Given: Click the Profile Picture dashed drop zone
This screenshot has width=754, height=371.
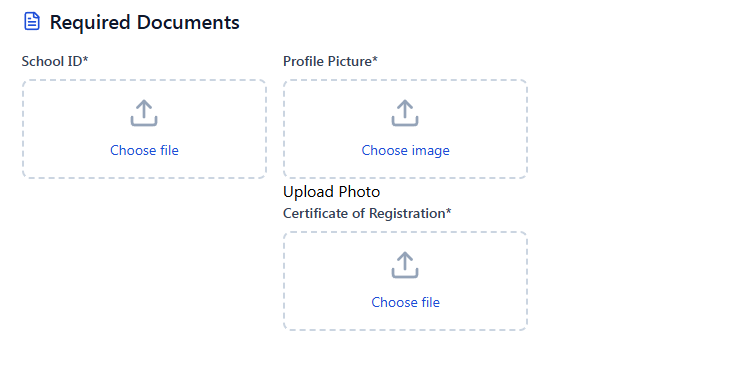Looking at the screenshot, I should click(405, 129).
